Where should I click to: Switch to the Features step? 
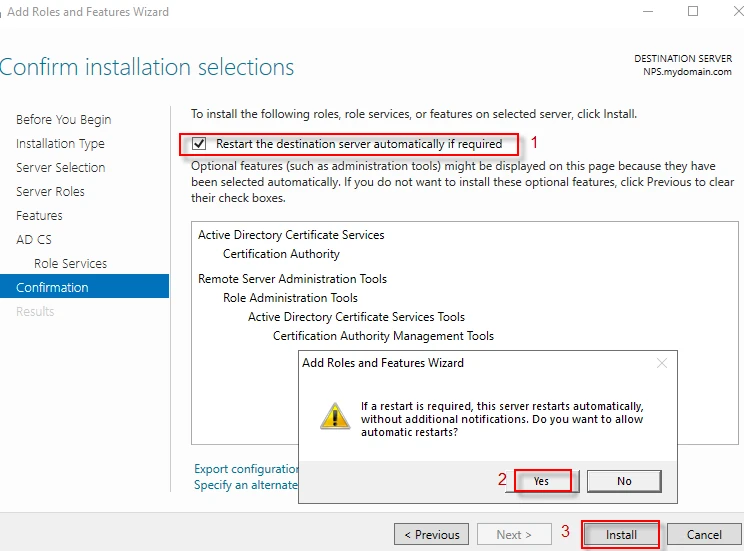[x=39, y=216]
